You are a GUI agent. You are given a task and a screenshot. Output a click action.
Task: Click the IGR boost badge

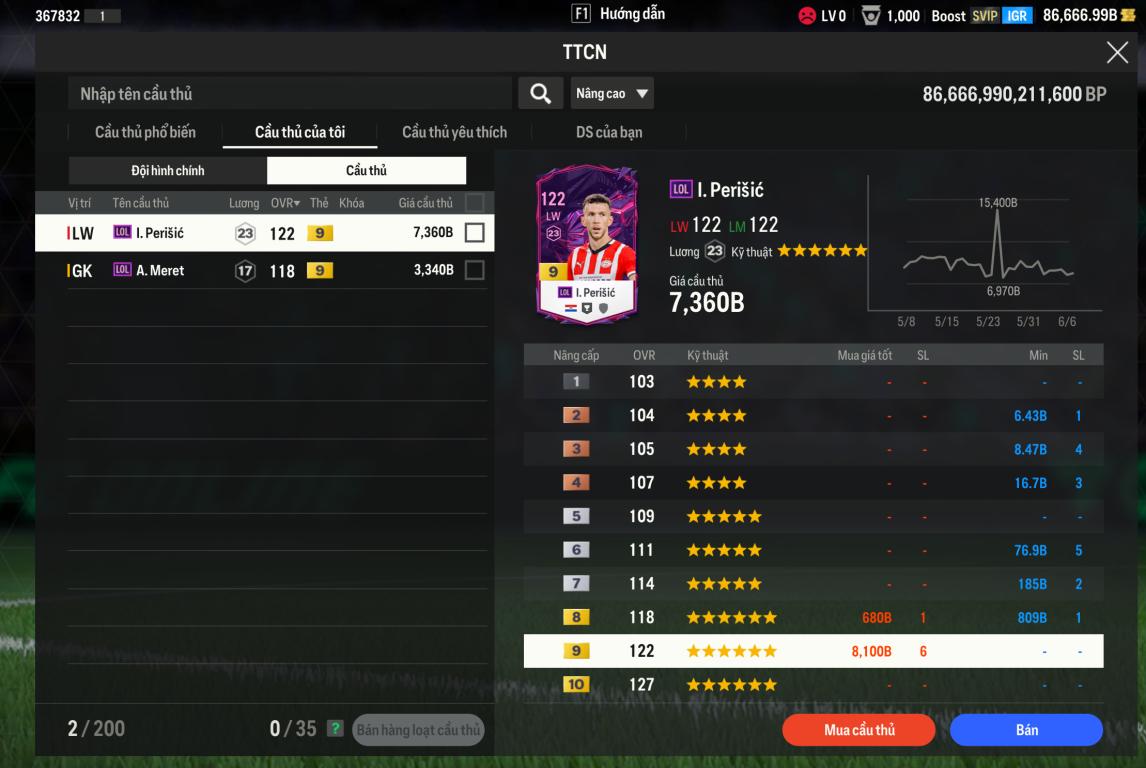click(x=1017, y=15)
